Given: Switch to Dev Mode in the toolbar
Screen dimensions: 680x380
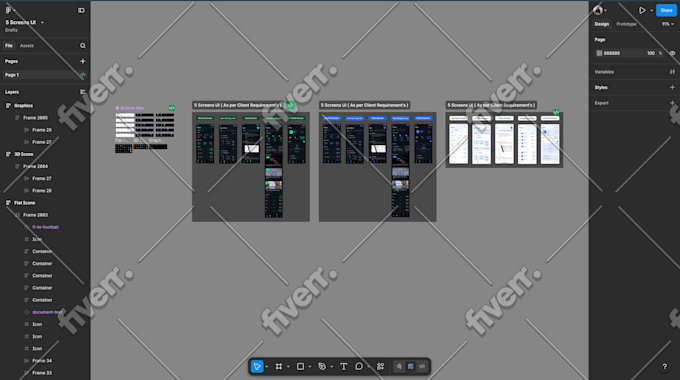Looking at the screenshot, I should click(x=422, y=367).
